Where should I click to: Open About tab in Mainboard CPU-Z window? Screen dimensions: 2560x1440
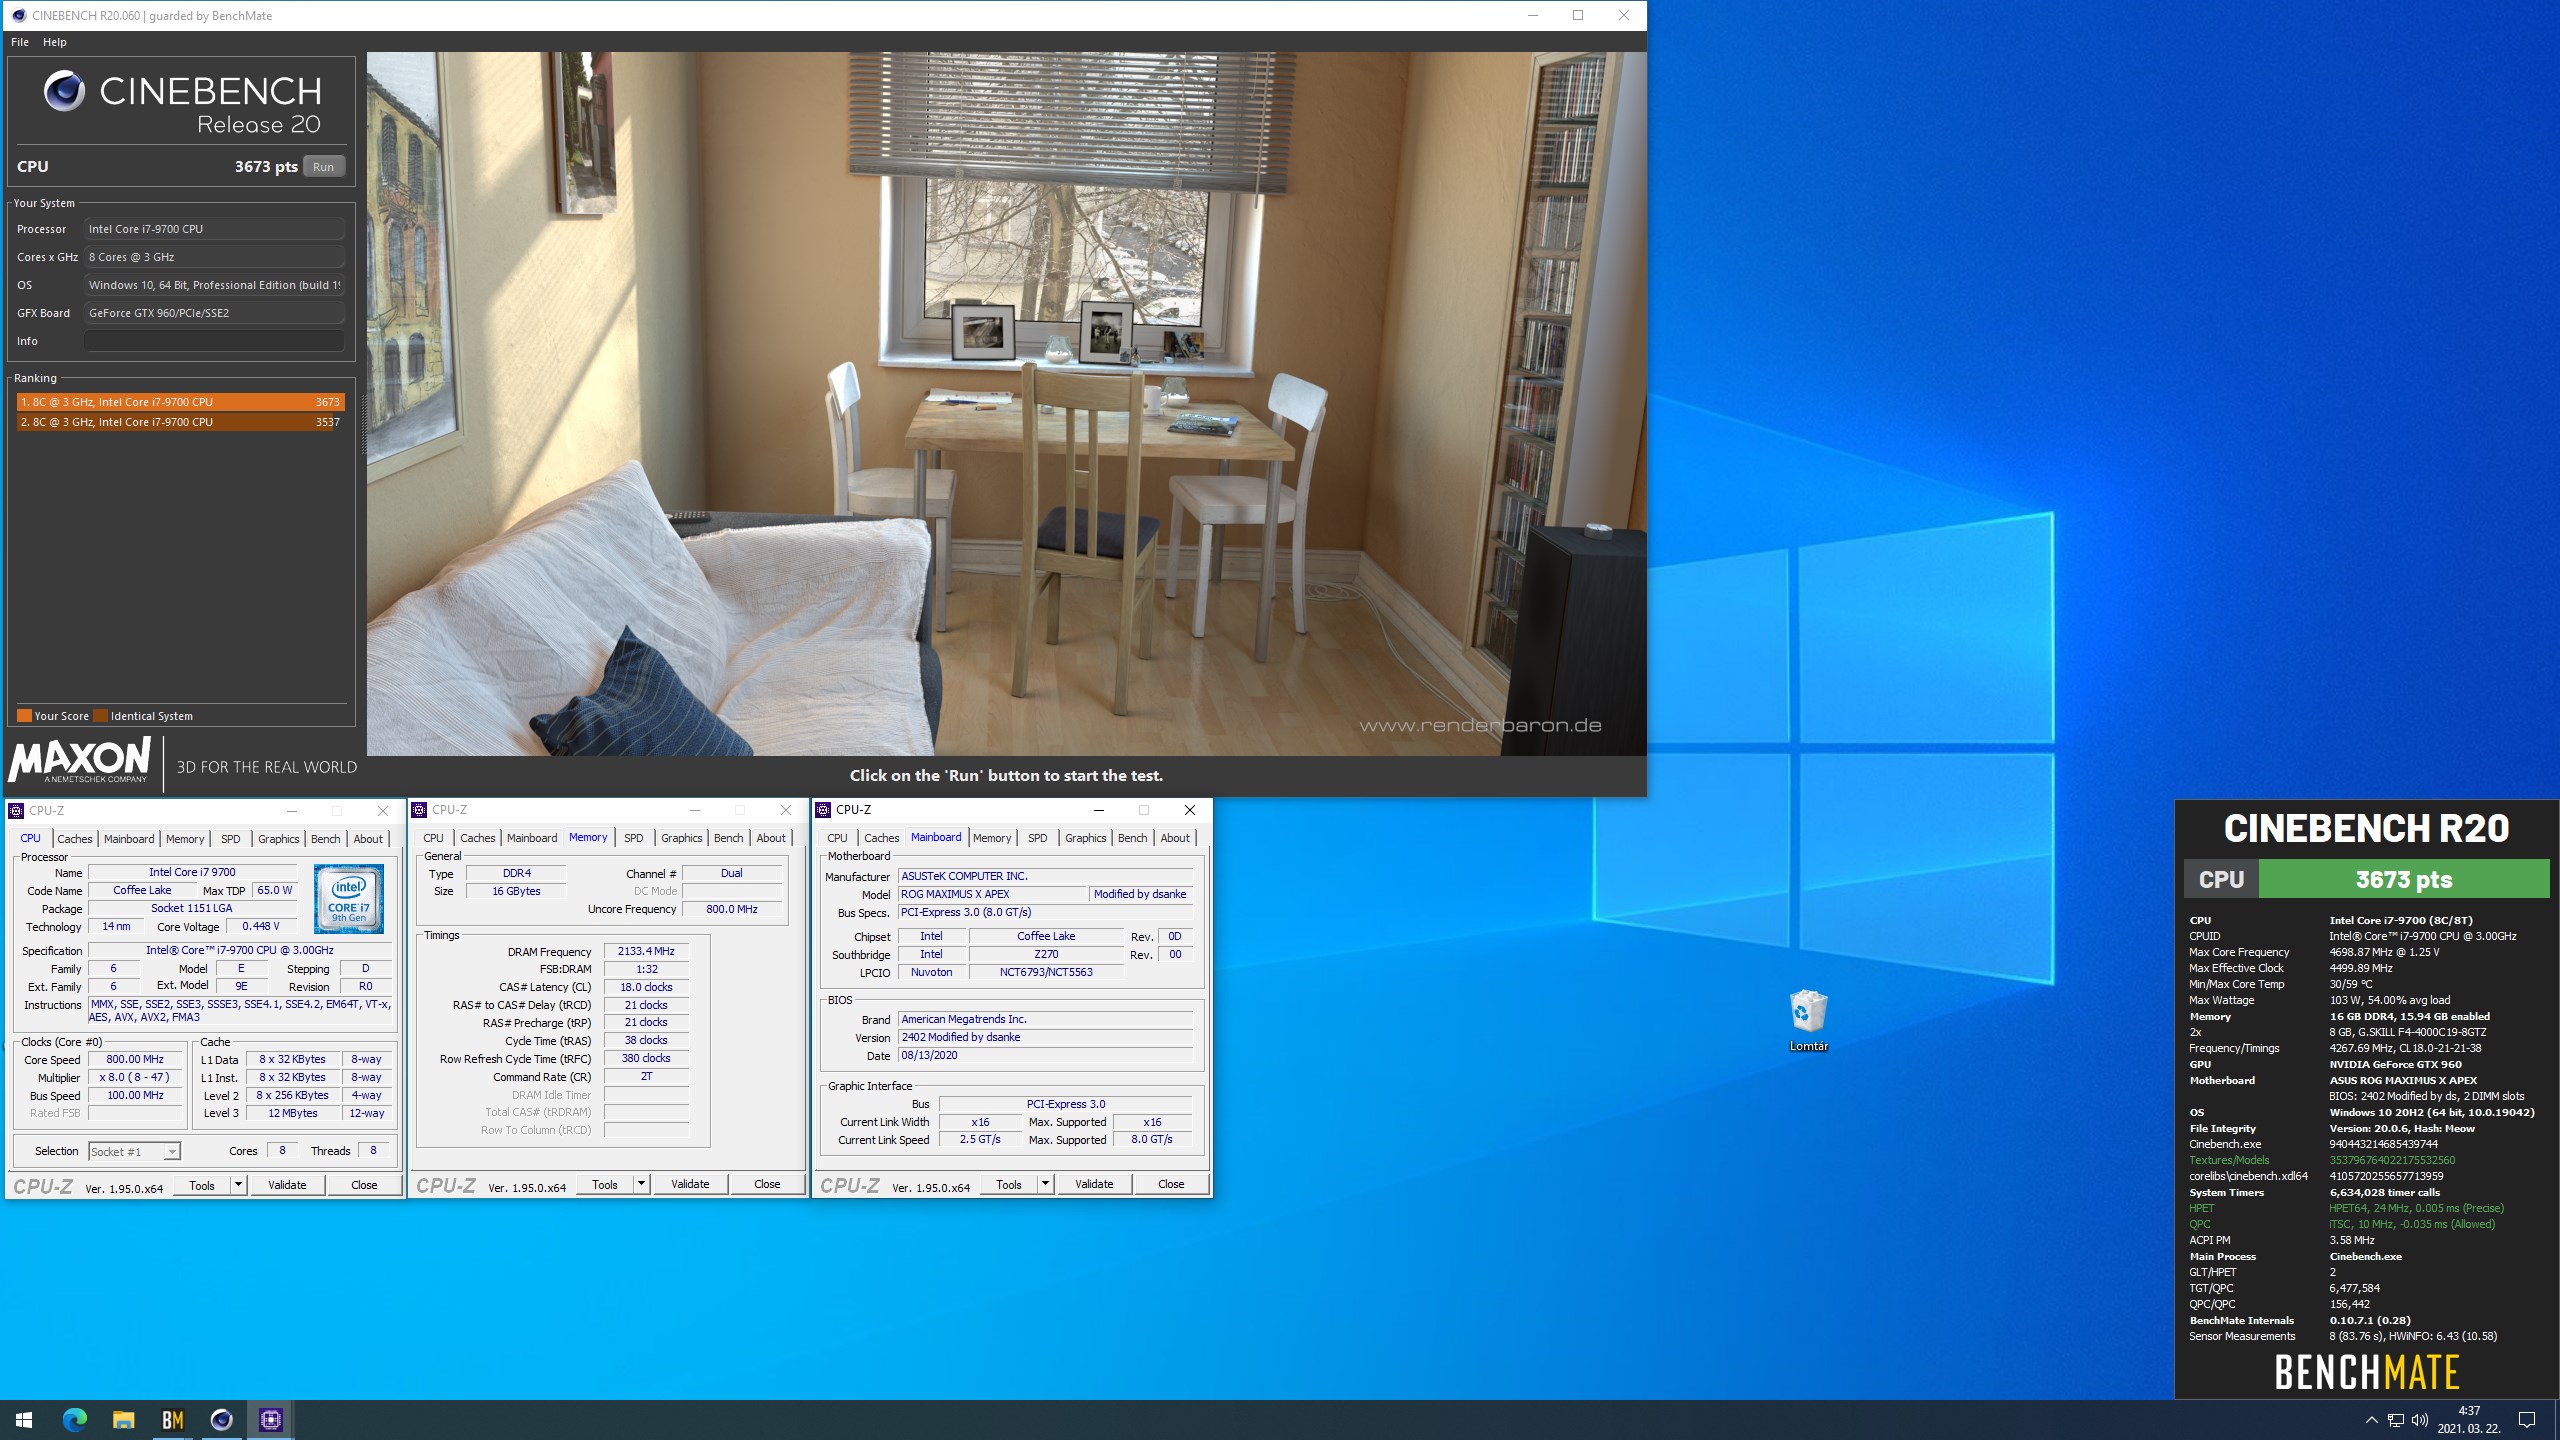click(1174, 838)
